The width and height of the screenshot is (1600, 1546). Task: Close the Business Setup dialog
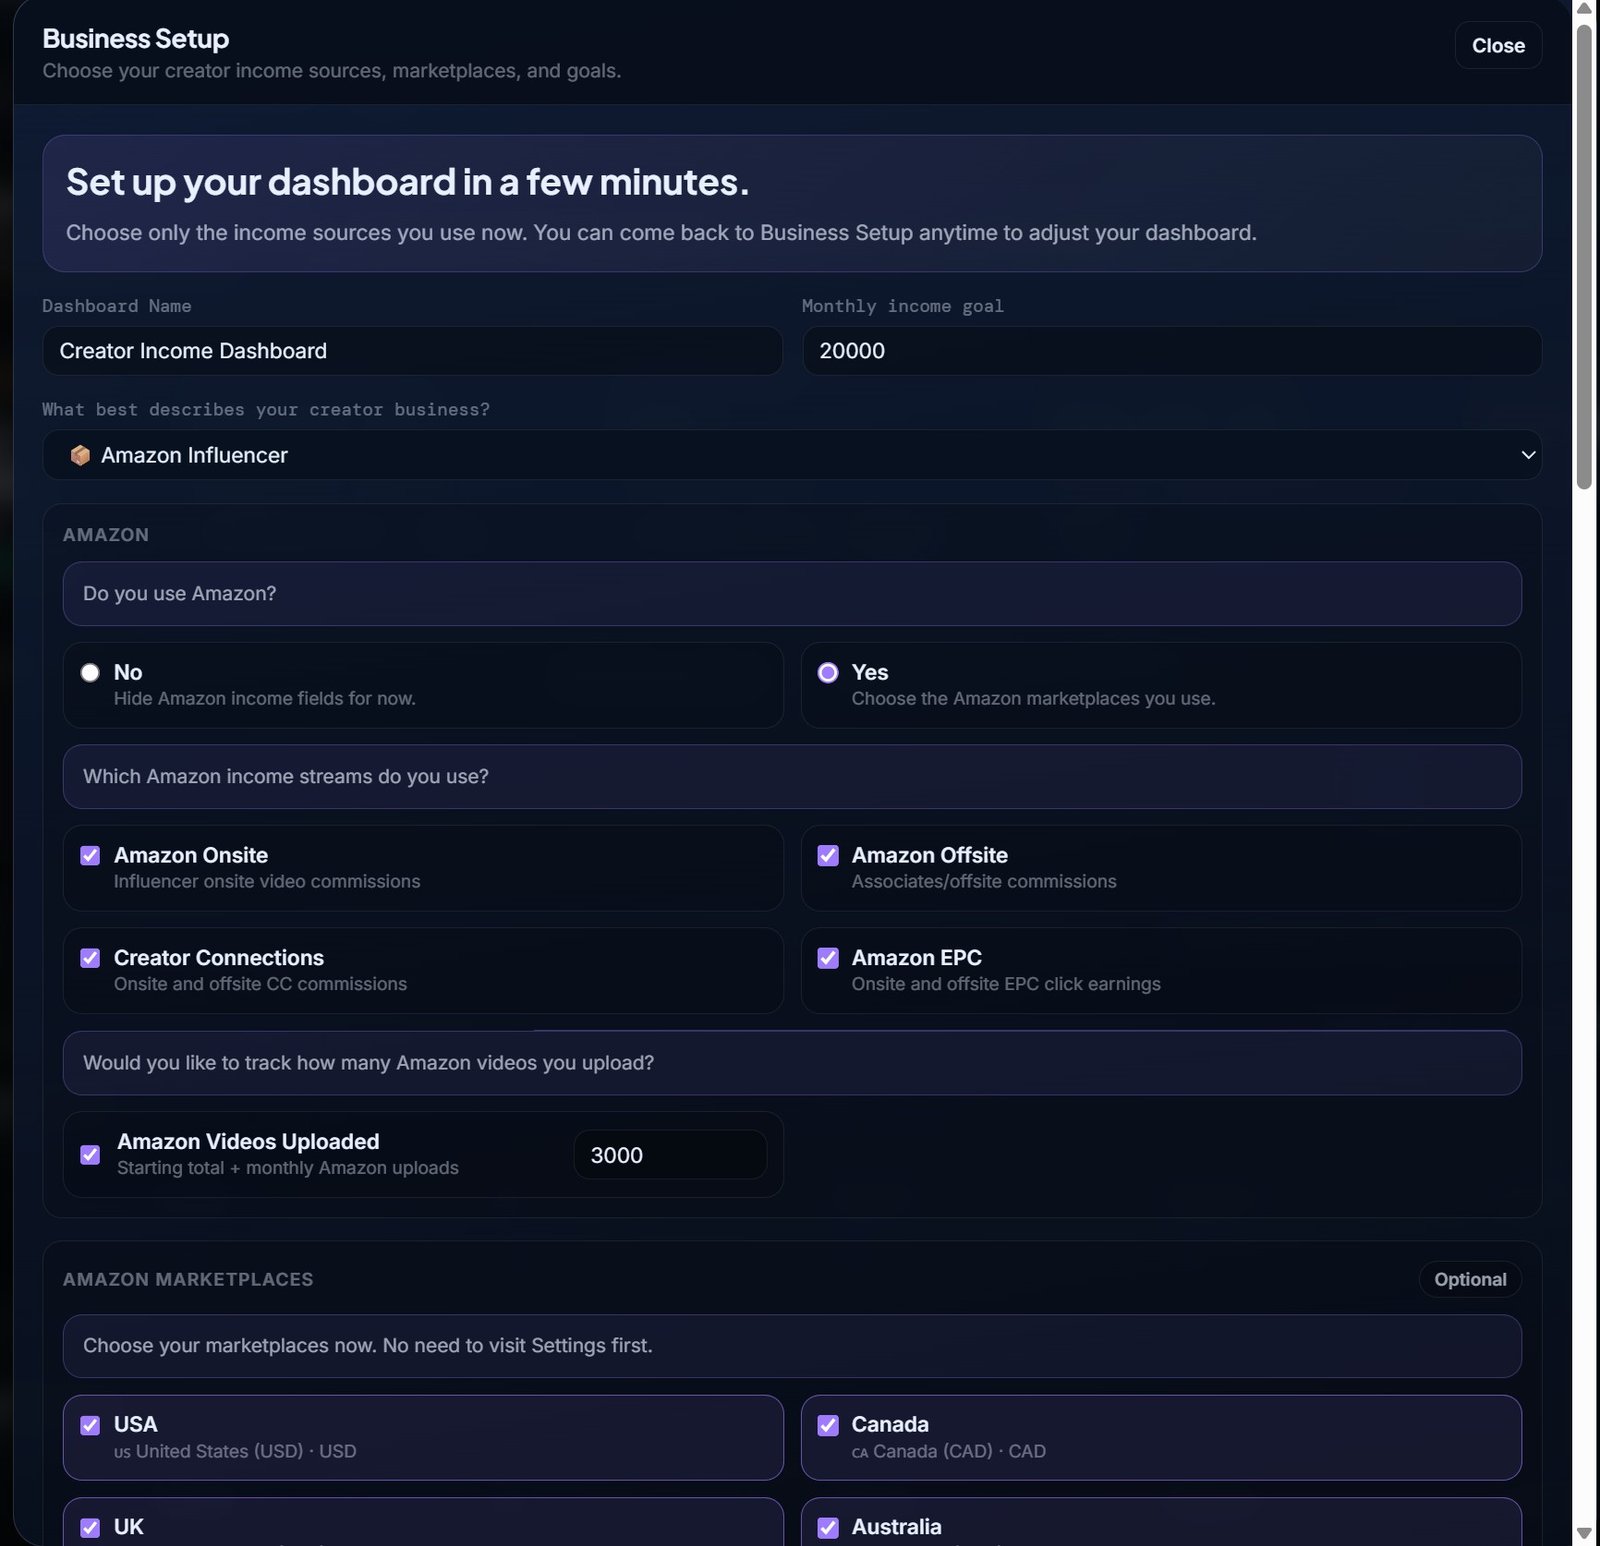[x=1497, y=46]
